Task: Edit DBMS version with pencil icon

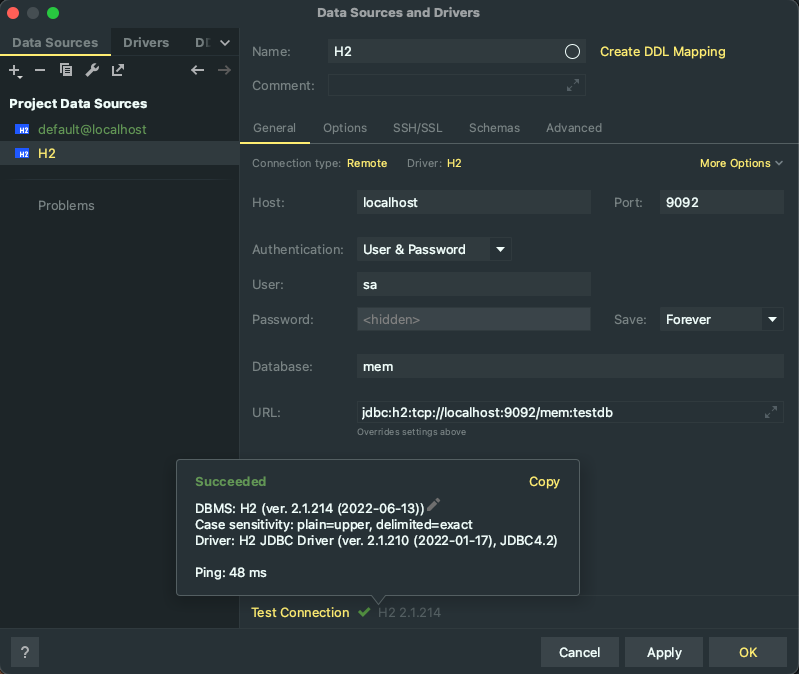Action: (x=433, y=505)
